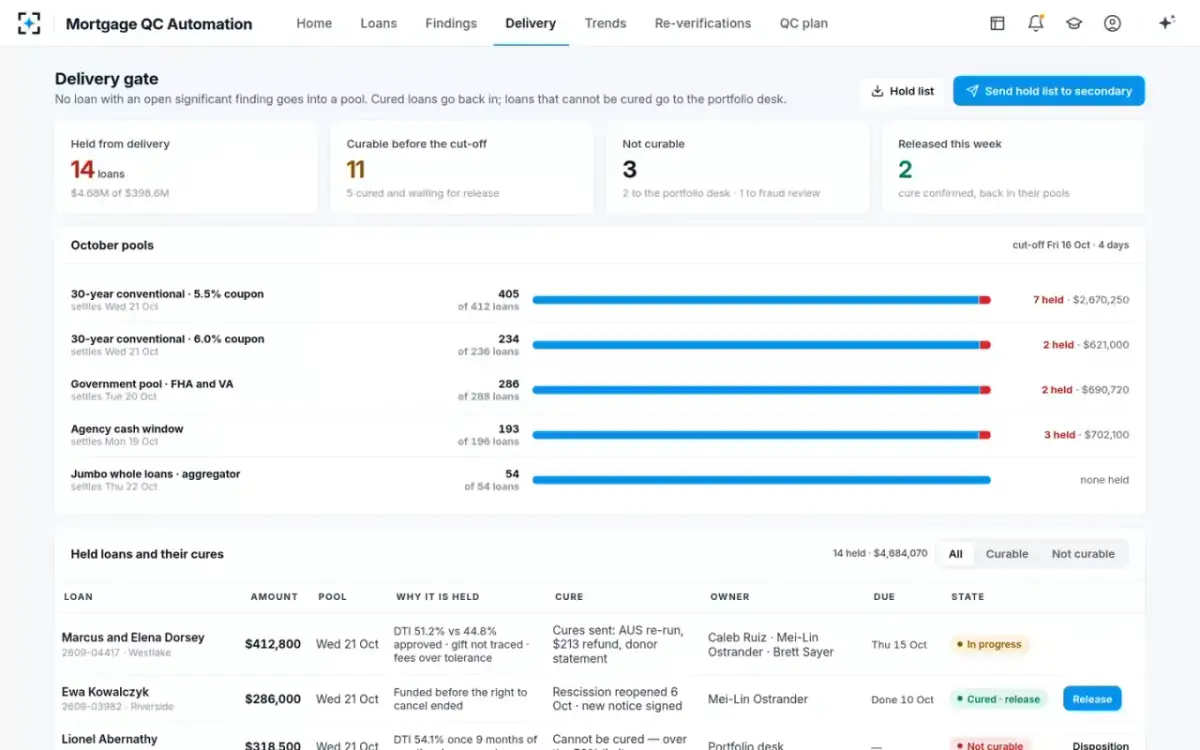The width and height of the screenshot is (1200, 750).
Task: Click the 'none held' label
Action: (1104, 480)
